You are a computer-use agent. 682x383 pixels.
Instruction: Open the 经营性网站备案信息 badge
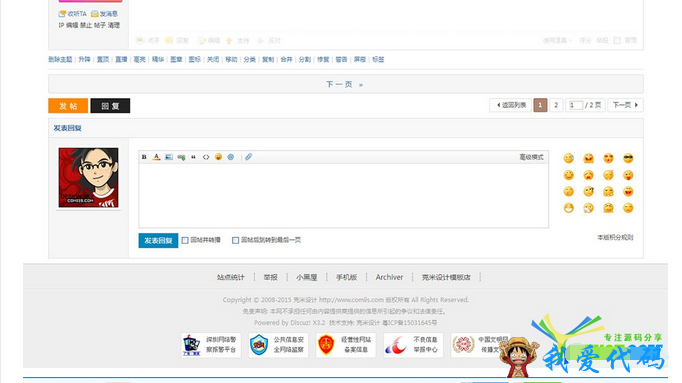346,345
